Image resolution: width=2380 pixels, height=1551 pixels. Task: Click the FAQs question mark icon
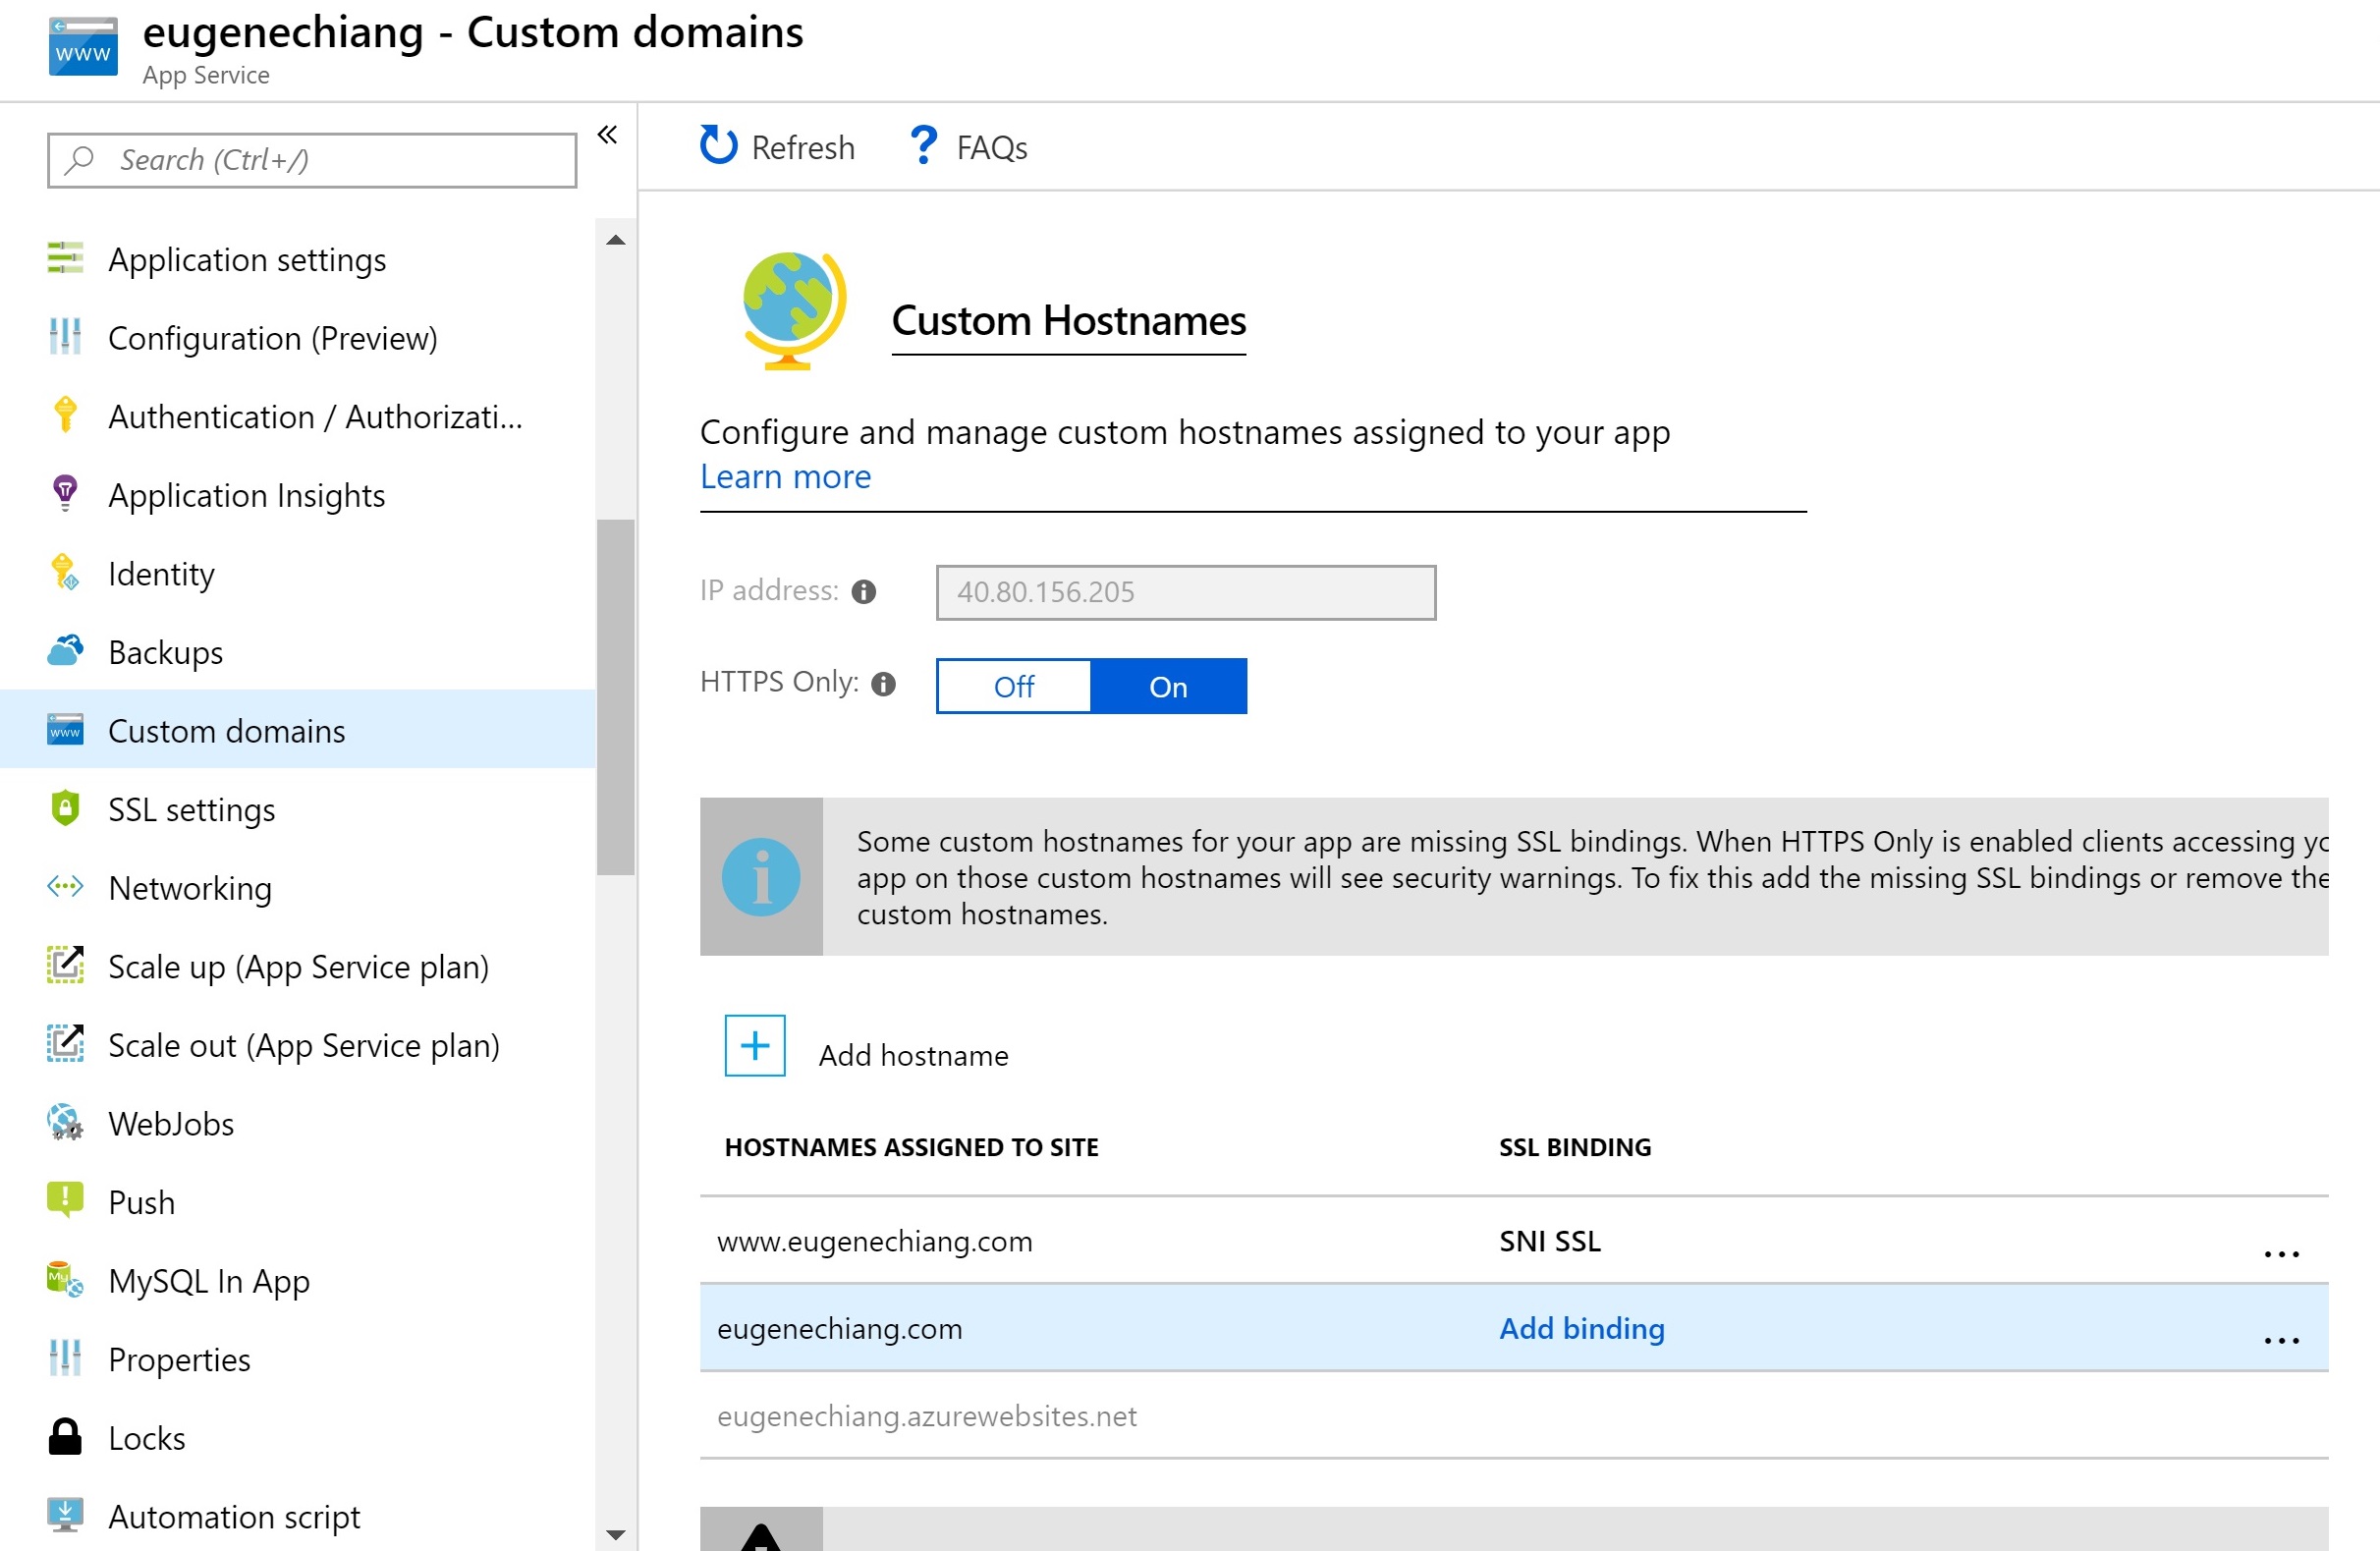click(x=924, y=146)
